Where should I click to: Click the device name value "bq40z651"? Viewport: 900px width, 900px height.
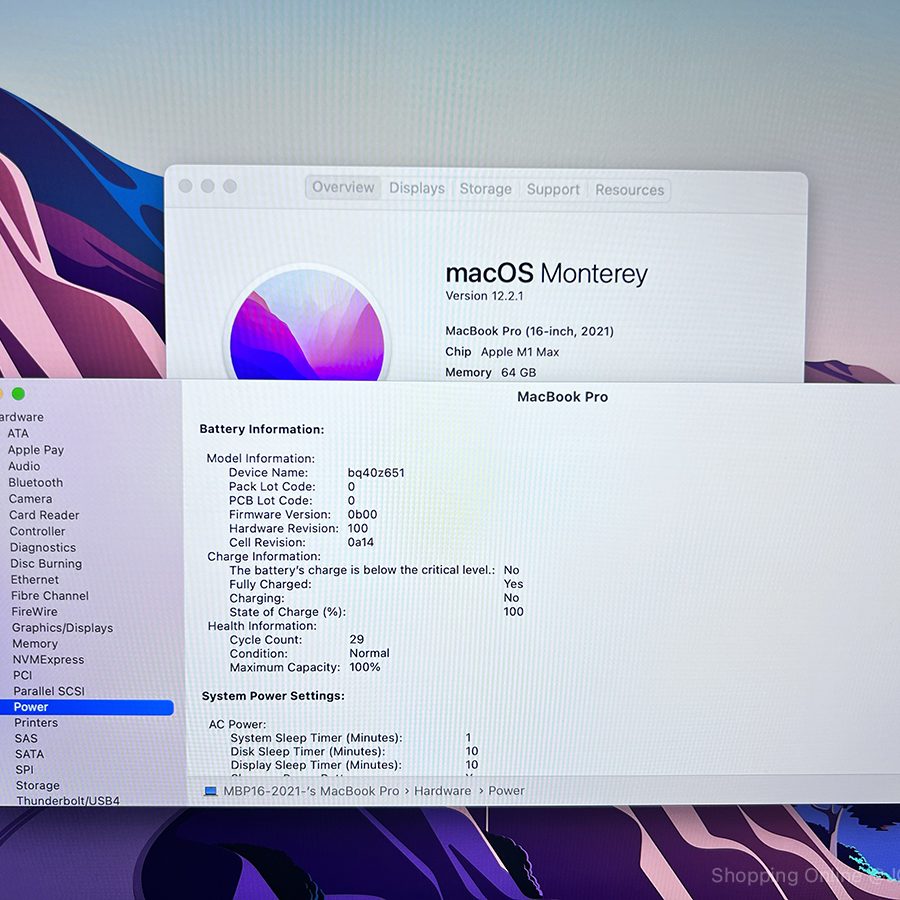[x=376, y=473]
